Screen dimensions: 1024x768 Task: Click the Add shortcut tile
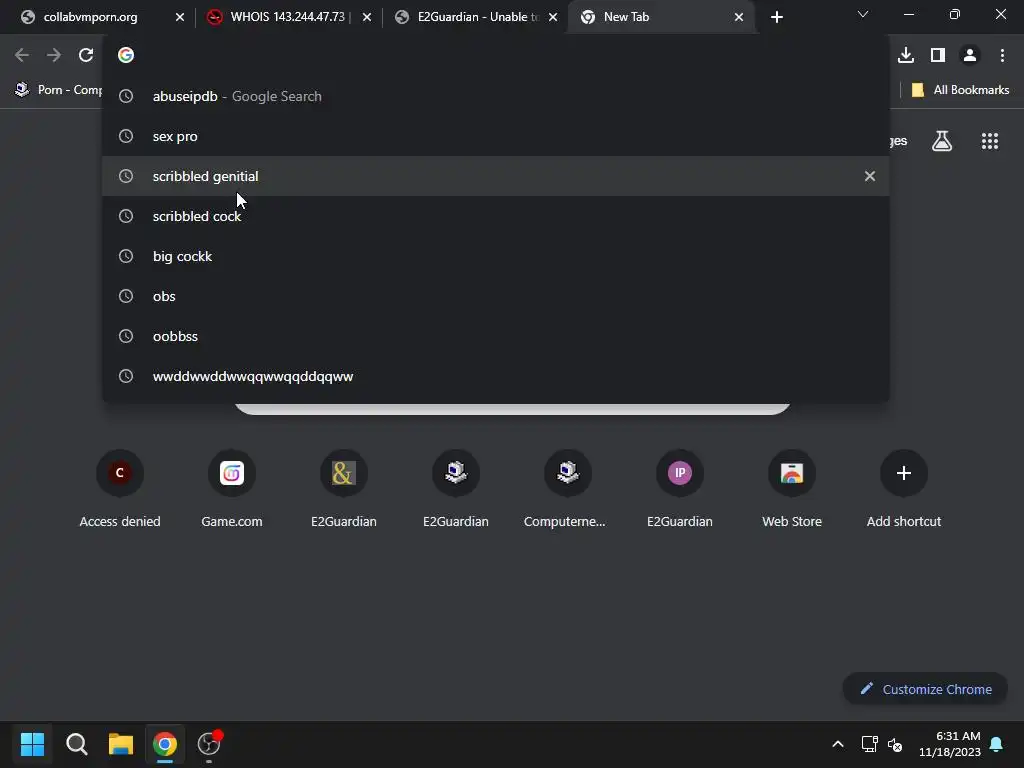pyautogui.click(x=904, y=490)
